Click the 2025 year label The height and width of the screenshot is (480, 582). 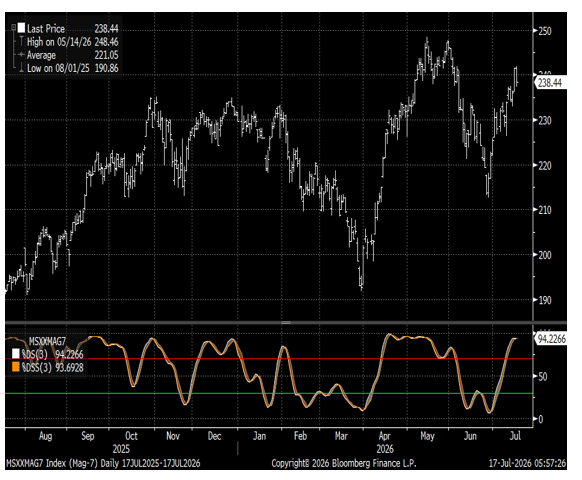(x=121, y=449)
